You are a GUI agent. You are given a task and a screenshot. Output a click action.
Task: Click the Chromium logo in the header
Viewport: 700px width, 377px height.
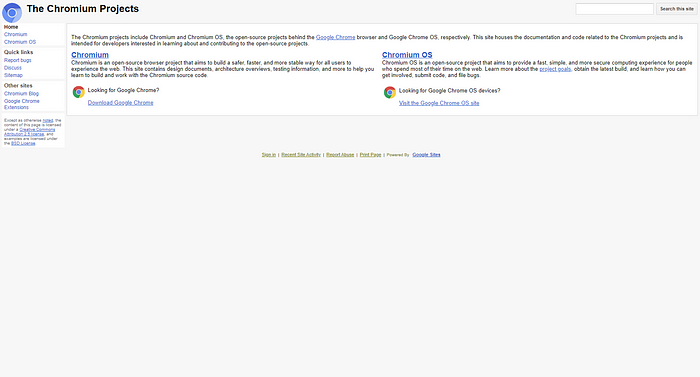click(x=12, y=13)
